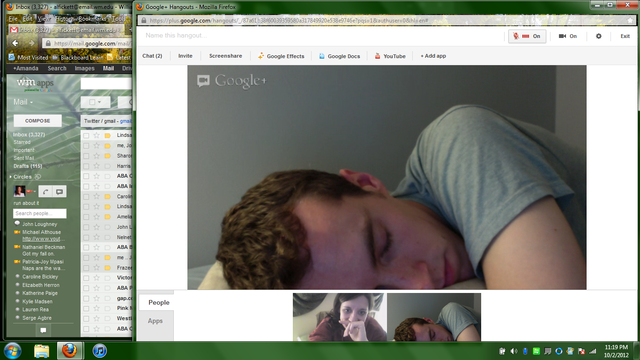
Task: Toggle importance marker on the Caroline email
Action: tap(107, 196)
